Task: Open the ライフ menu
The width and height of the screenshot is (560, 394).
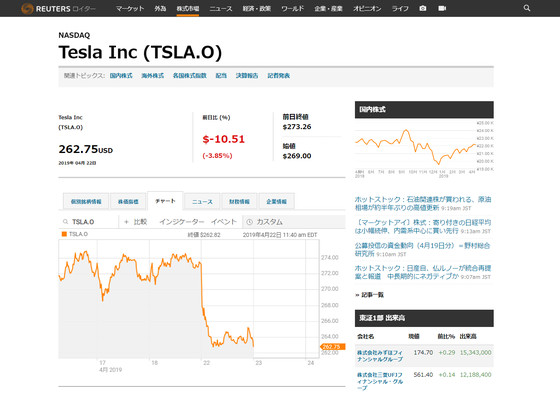Action: tap(400, 8)
